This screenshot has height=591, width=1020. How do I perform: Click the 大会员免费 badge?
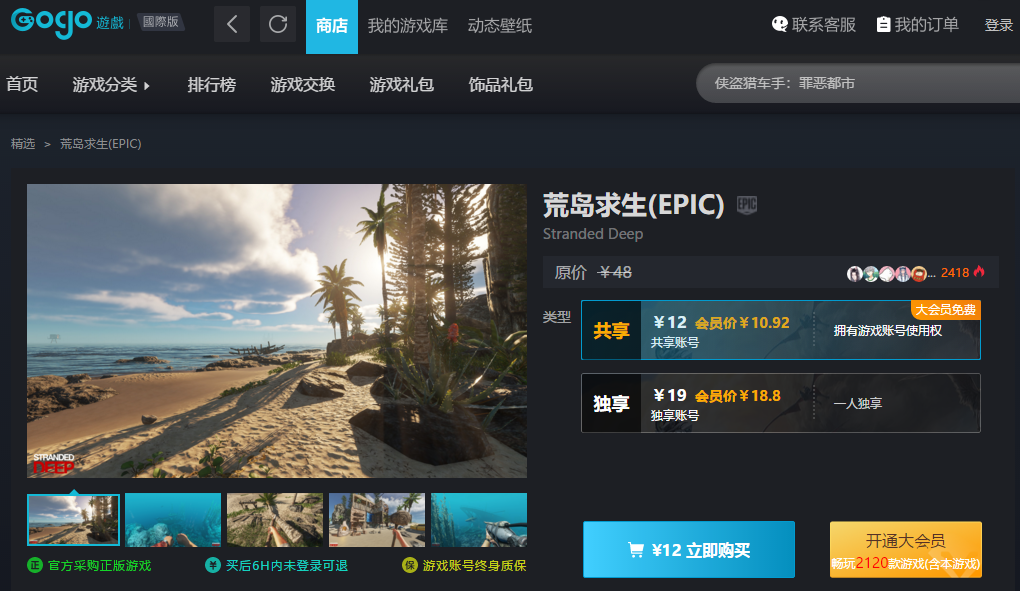coord(946,309)
